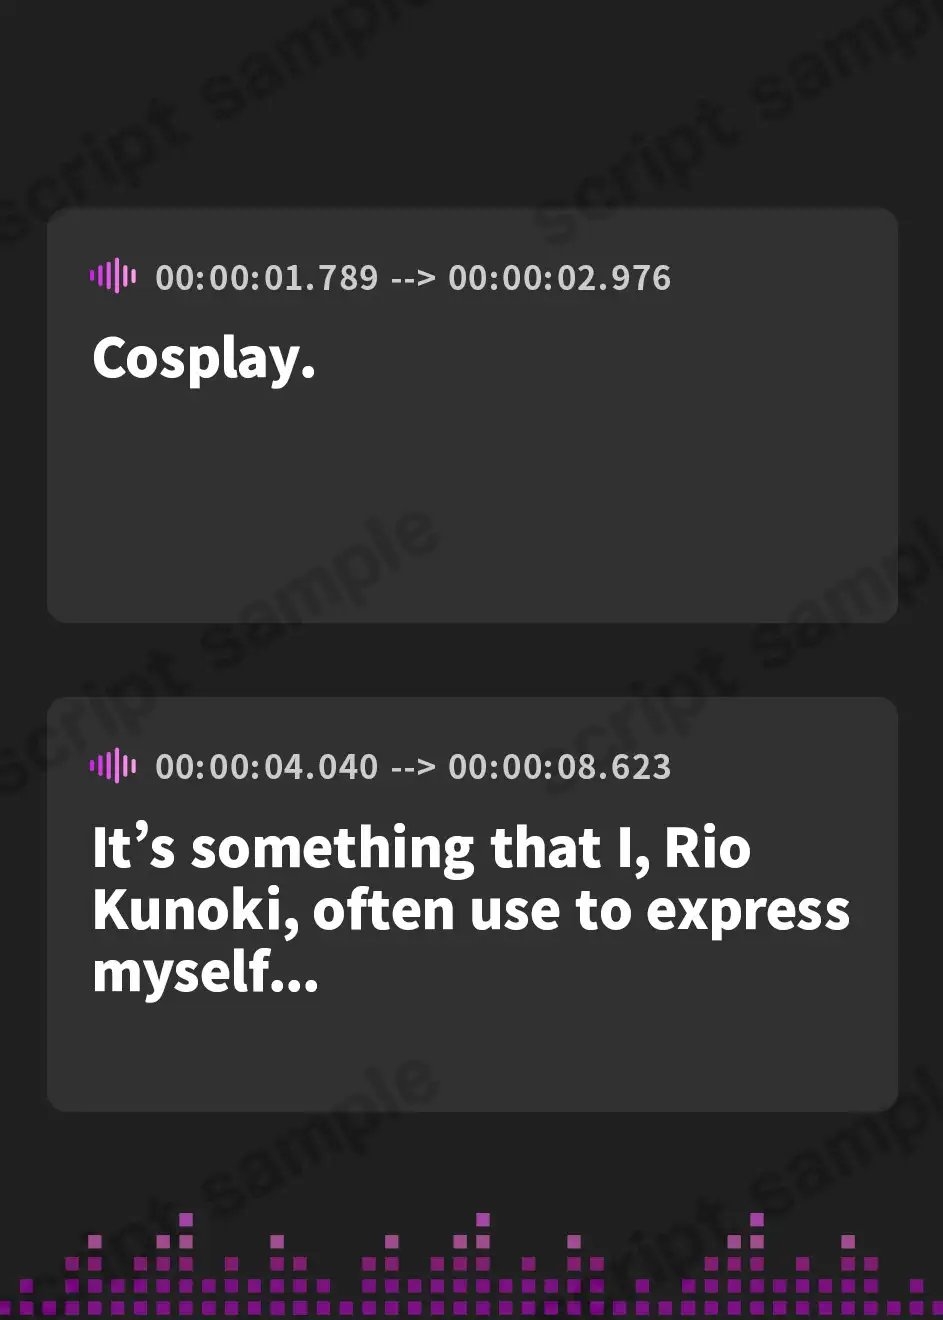Image resolution: width=943 pixels, height=1320 pixels.
Task: Click the tallest center equalizer bar
Action: click(483, 1263)
